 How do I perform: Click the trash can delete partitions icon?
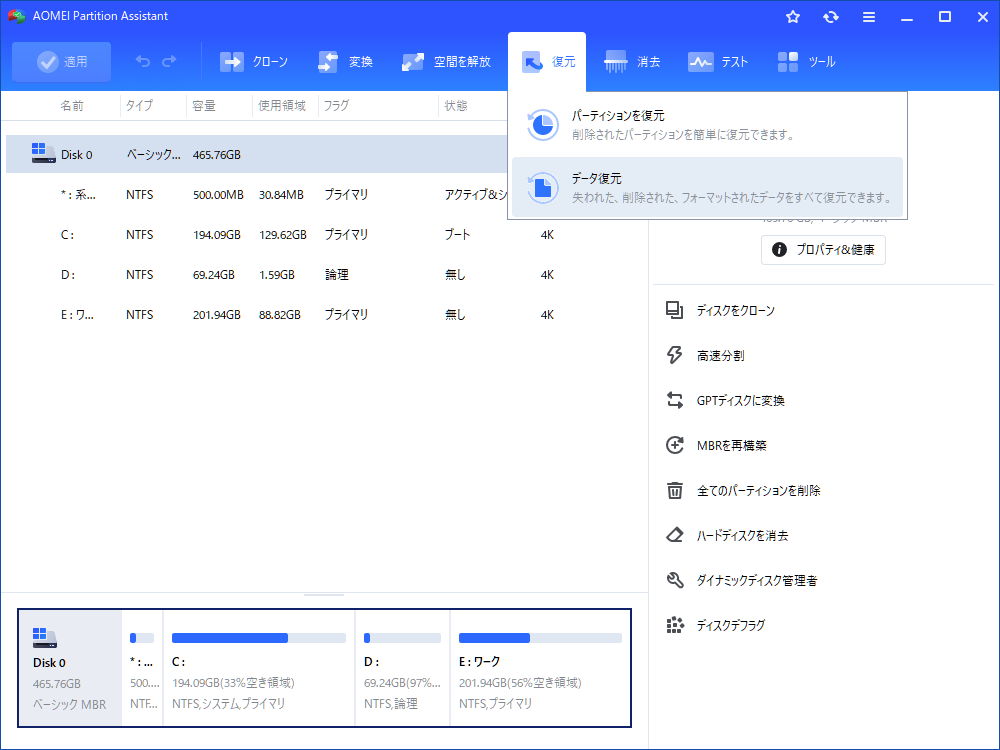pos(675,490)
